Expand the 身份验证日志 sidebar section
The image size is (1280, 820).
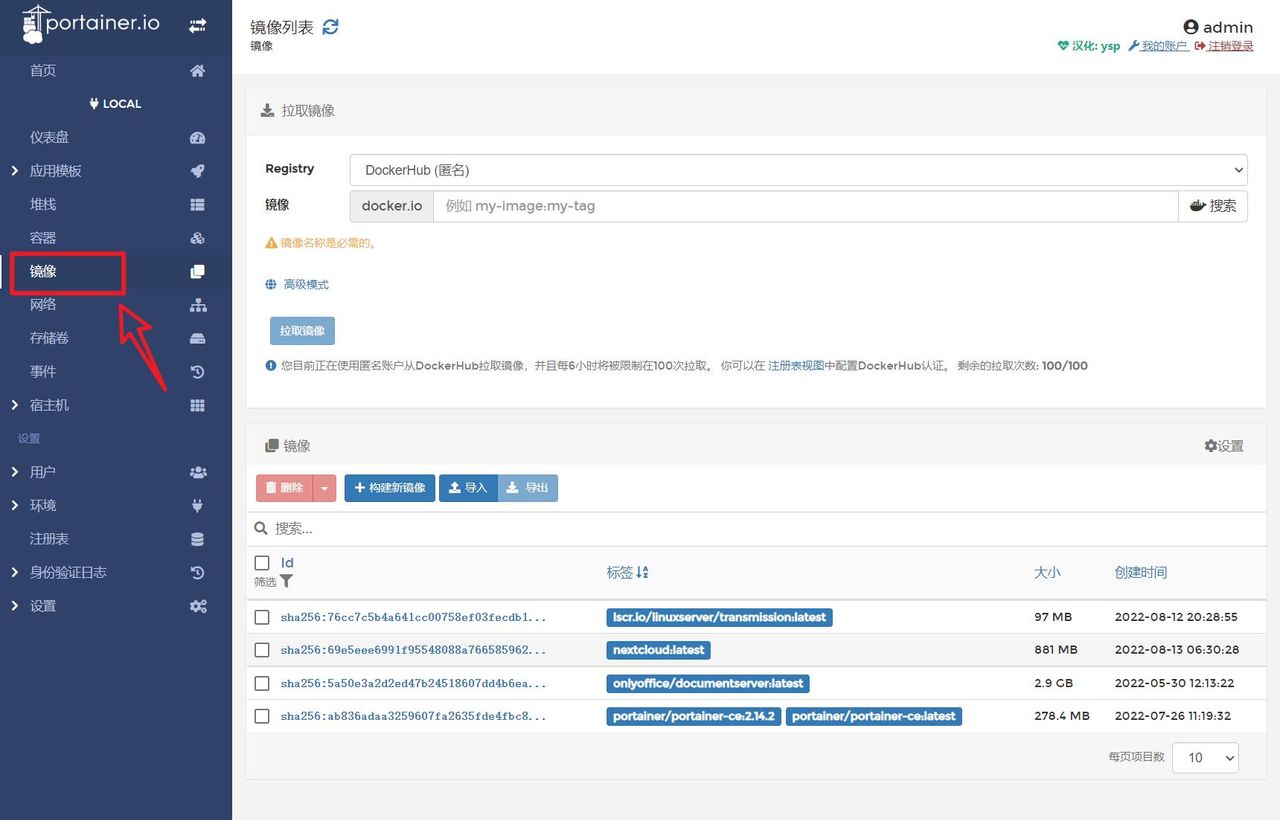[15, 573]
